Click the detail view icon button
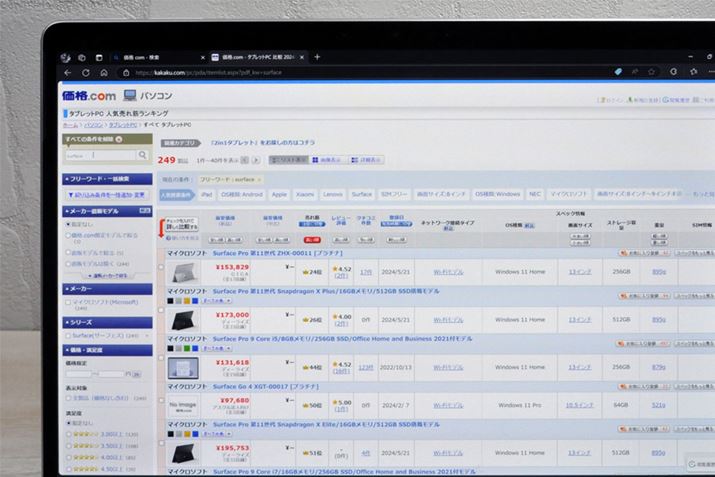Screen dimensions: 715x477 tap(367, 160)
